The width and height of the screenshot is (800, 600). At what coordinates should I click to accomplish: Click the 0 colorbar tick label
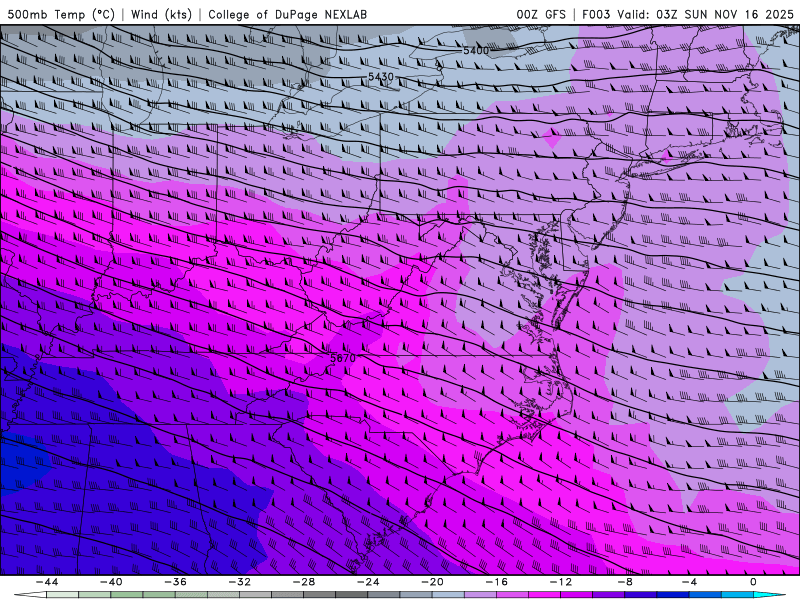[754, 582]
